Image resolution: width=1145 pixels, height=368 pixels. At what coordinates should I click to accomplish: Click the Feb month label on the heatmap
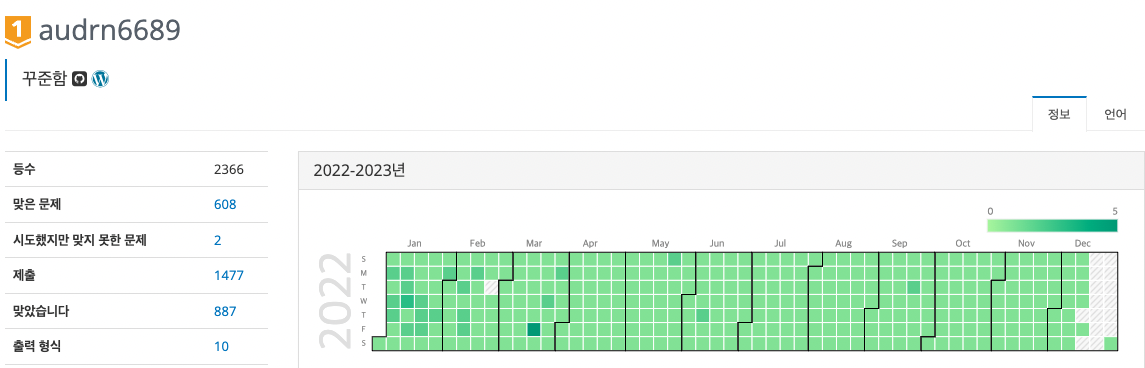(x=478, y=243)
